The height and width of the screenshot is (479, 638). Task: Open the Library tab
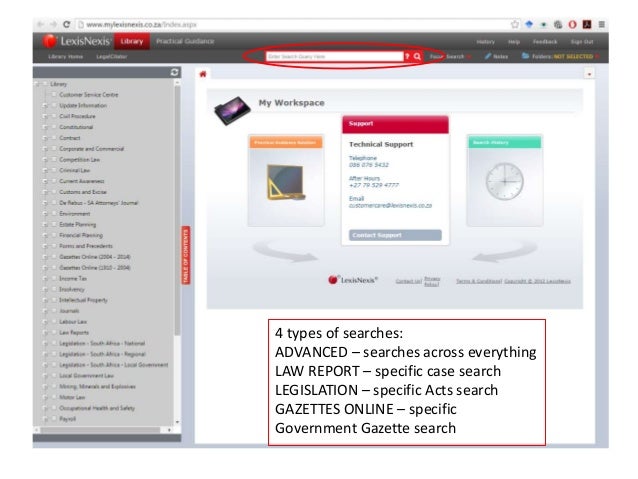point(132,41)
